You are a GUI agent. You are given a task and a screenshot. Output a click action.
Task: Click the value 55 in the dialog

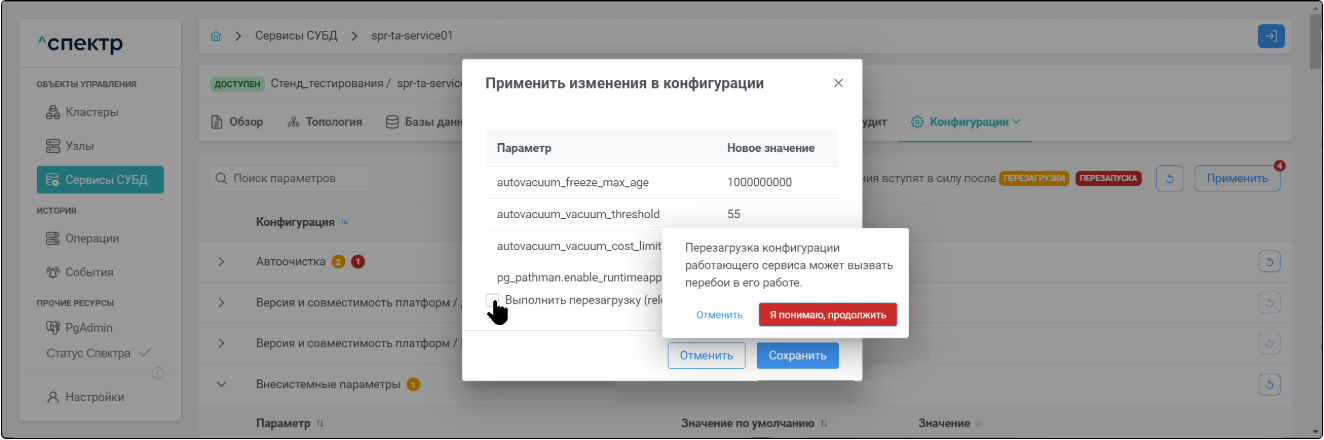click(734, 214)
